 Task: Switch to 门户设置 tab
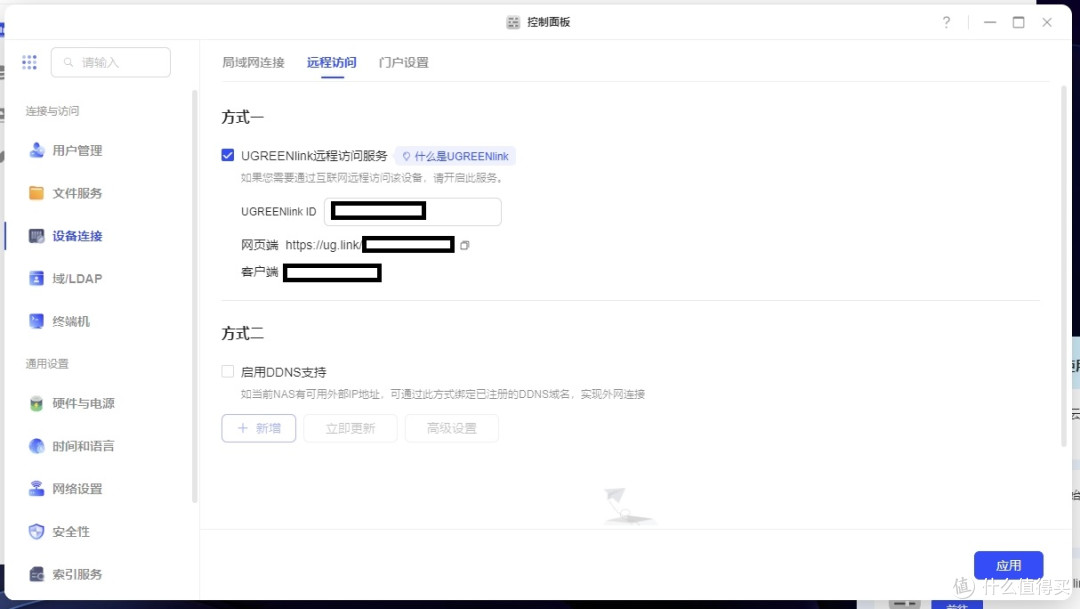tap(404, 62)
